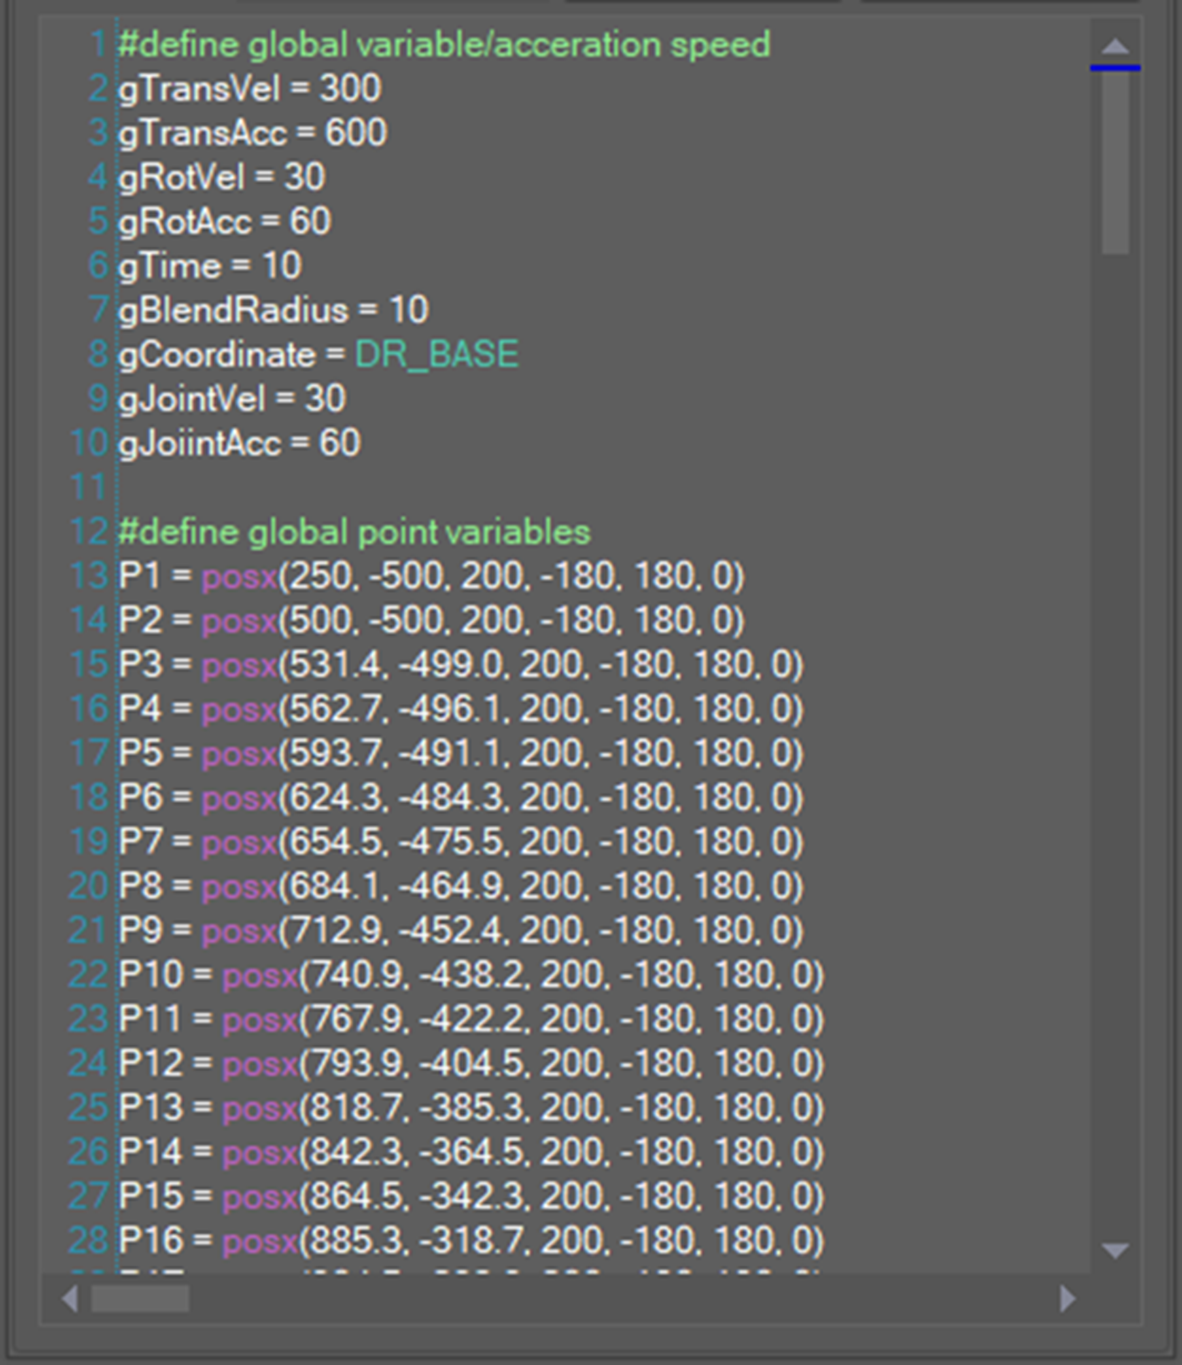Click the vertical scrollbar thumb
1182x1365 pixels.
[x=1115, y=160]
